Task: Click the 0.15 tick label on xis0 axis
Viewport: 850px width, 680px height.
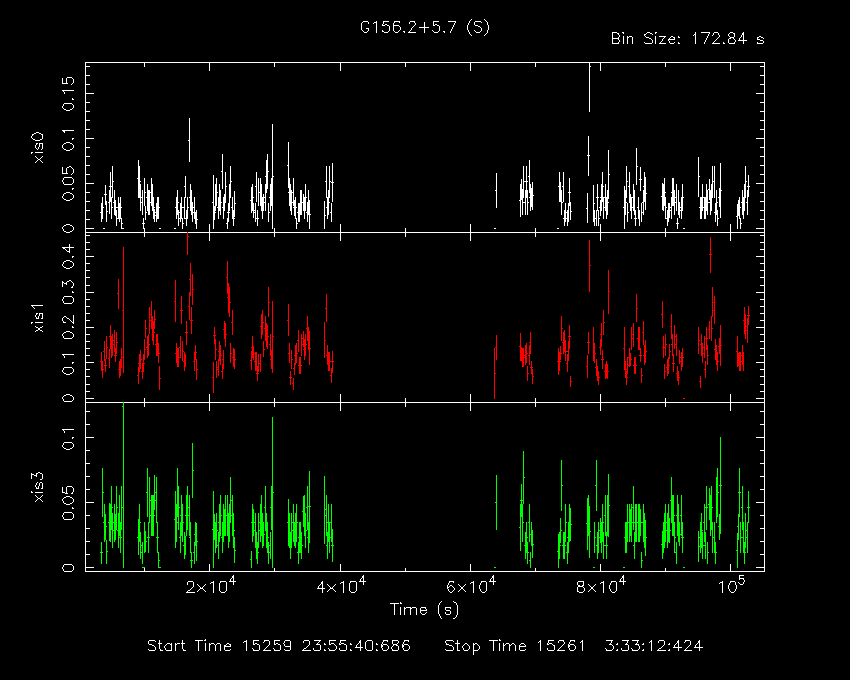Action: coord(68,93)
